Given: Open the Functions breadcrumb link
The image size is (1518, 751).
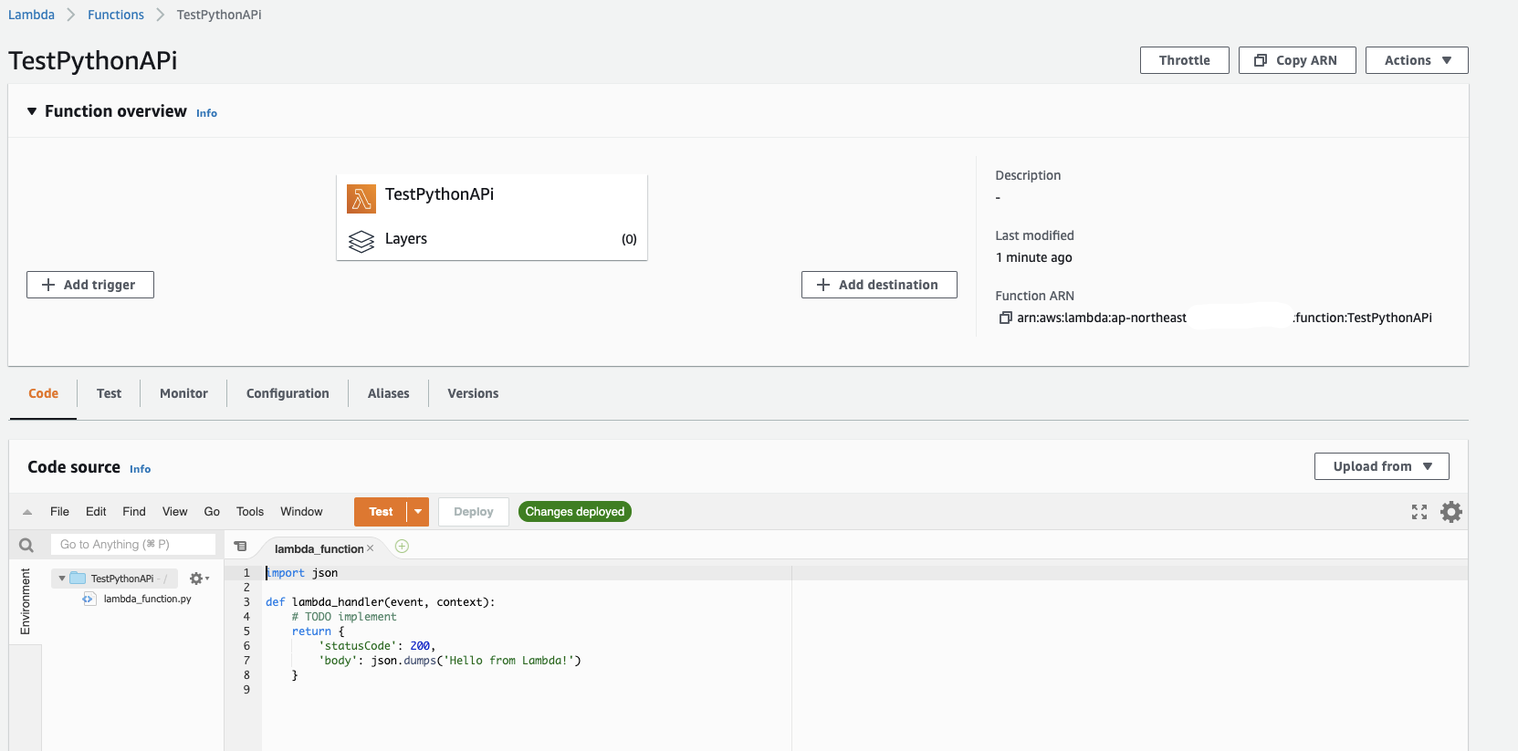Looking at the screenshot, I should (116, 15).
